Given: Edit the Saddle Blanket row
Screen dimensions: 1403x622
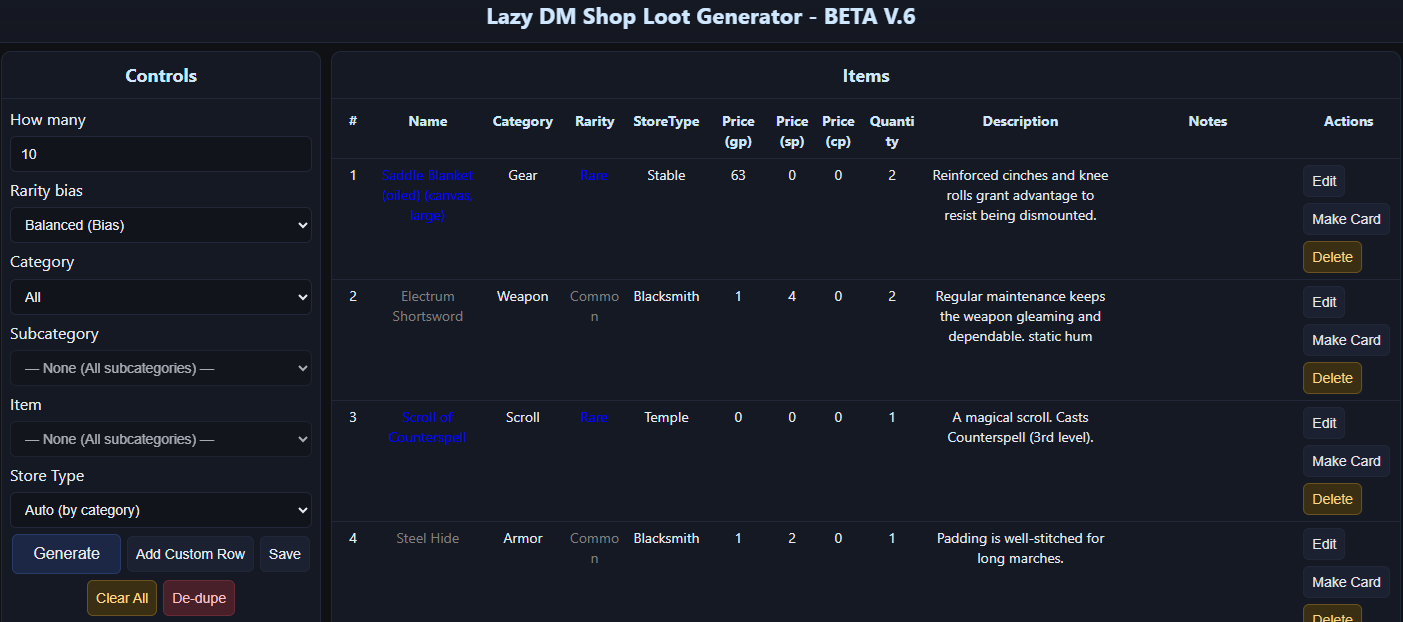Looking at the screenshot, I should coord(1323,181).
